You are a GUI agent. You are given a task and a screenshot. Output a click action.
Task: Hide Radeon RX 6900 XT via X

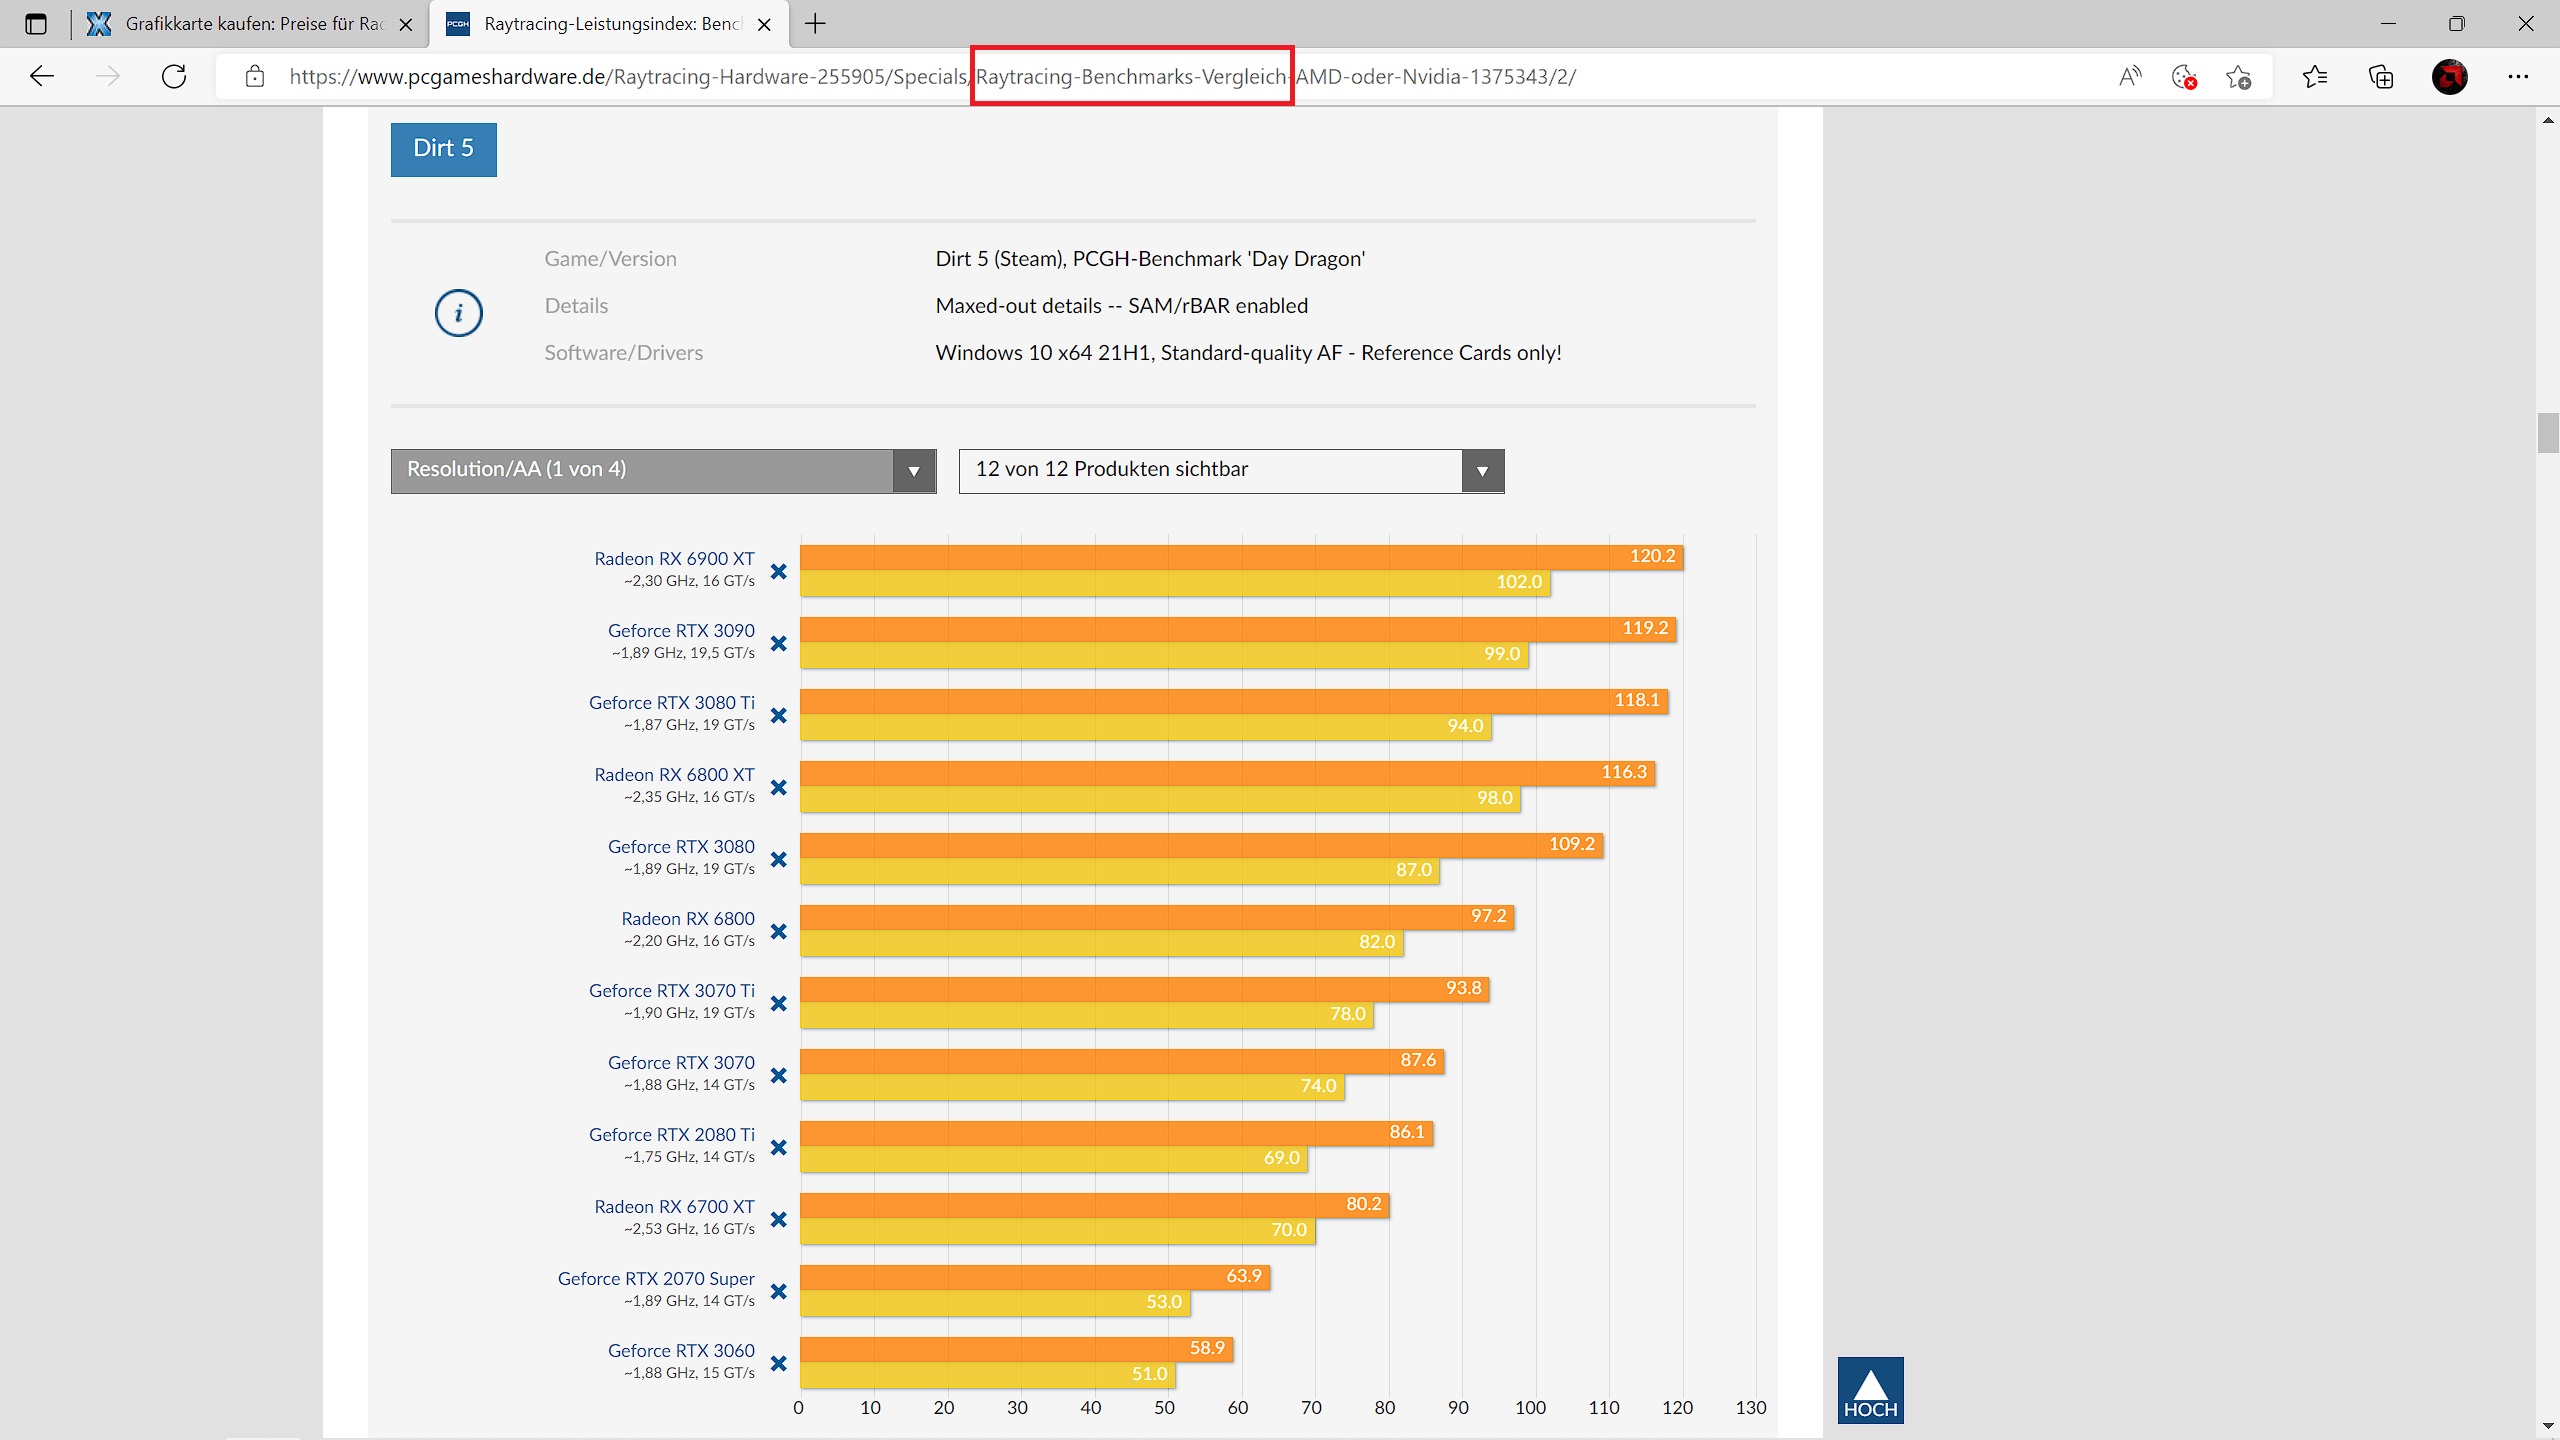(x=778, y=571)
